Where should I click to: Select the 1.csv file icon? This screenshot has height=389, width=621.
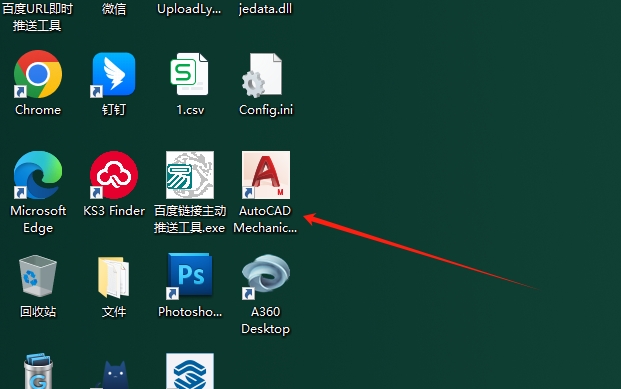189,74
